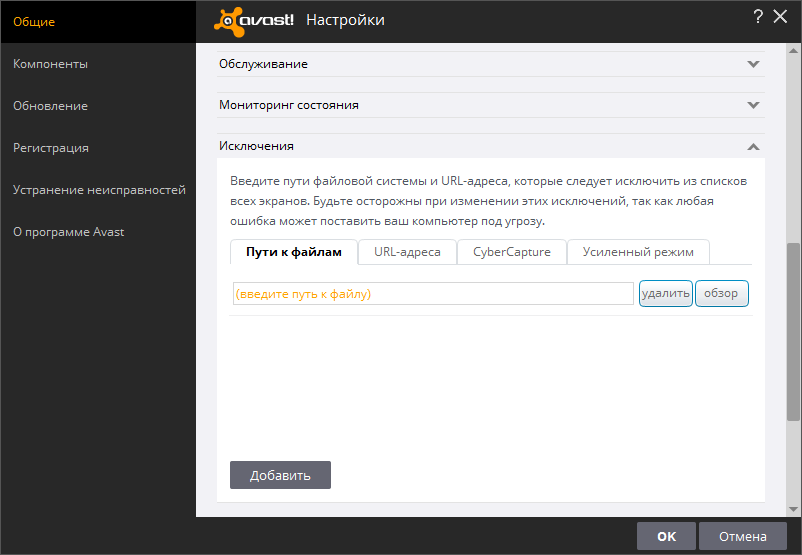This screenshot has height=555, width=802.
Task: Expand the Обслуживание section
Action: coord(753,64)
